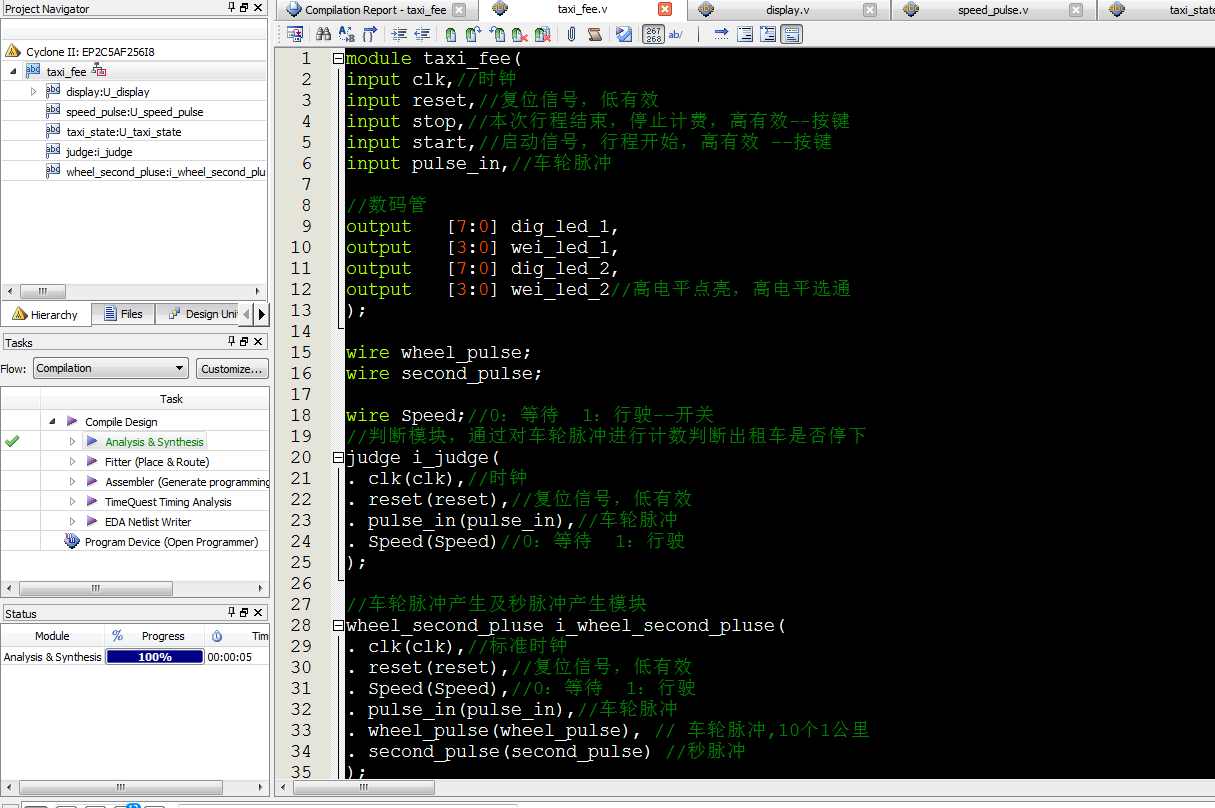Jump to next bookmark icon
This screenshot has width=1215, height=808.
coord(474,34)
